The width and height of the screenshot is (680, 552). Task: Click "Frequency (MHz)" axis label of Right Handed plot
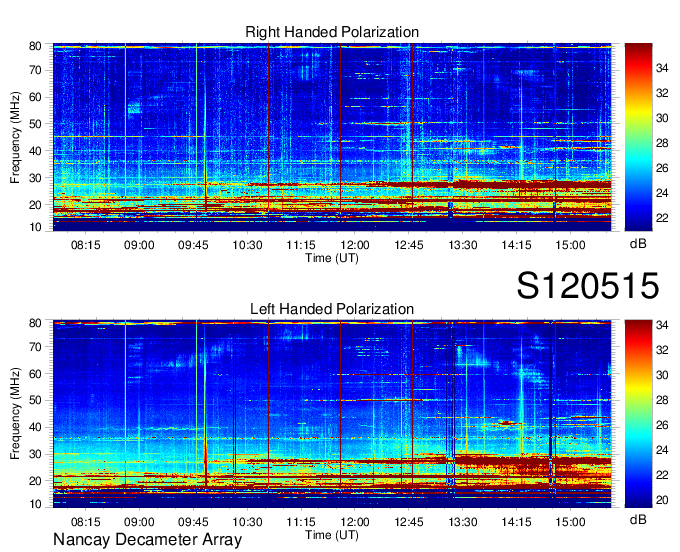pyautogui.click(x=15, y=137)
